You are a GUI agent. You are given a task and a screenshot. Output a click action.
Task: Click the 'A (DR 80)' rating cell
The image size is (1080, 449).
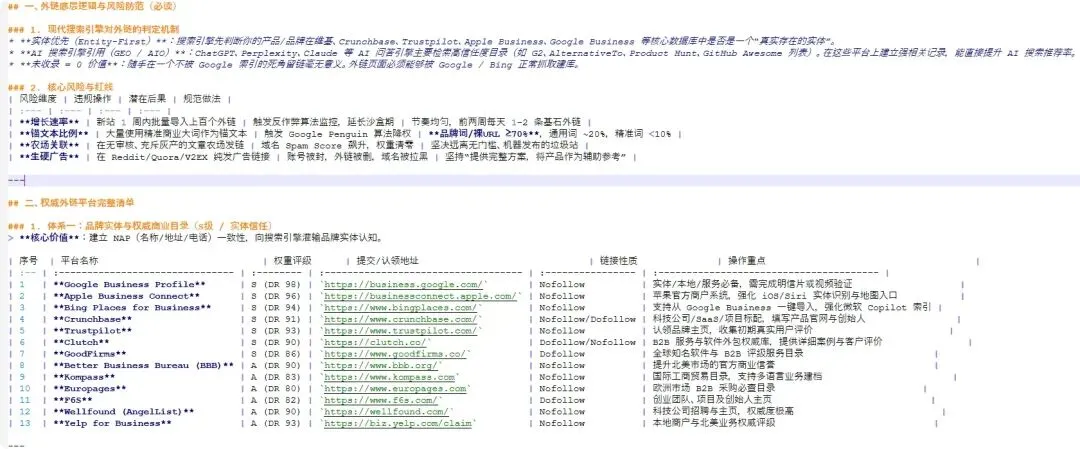click(x=276, y=388)
